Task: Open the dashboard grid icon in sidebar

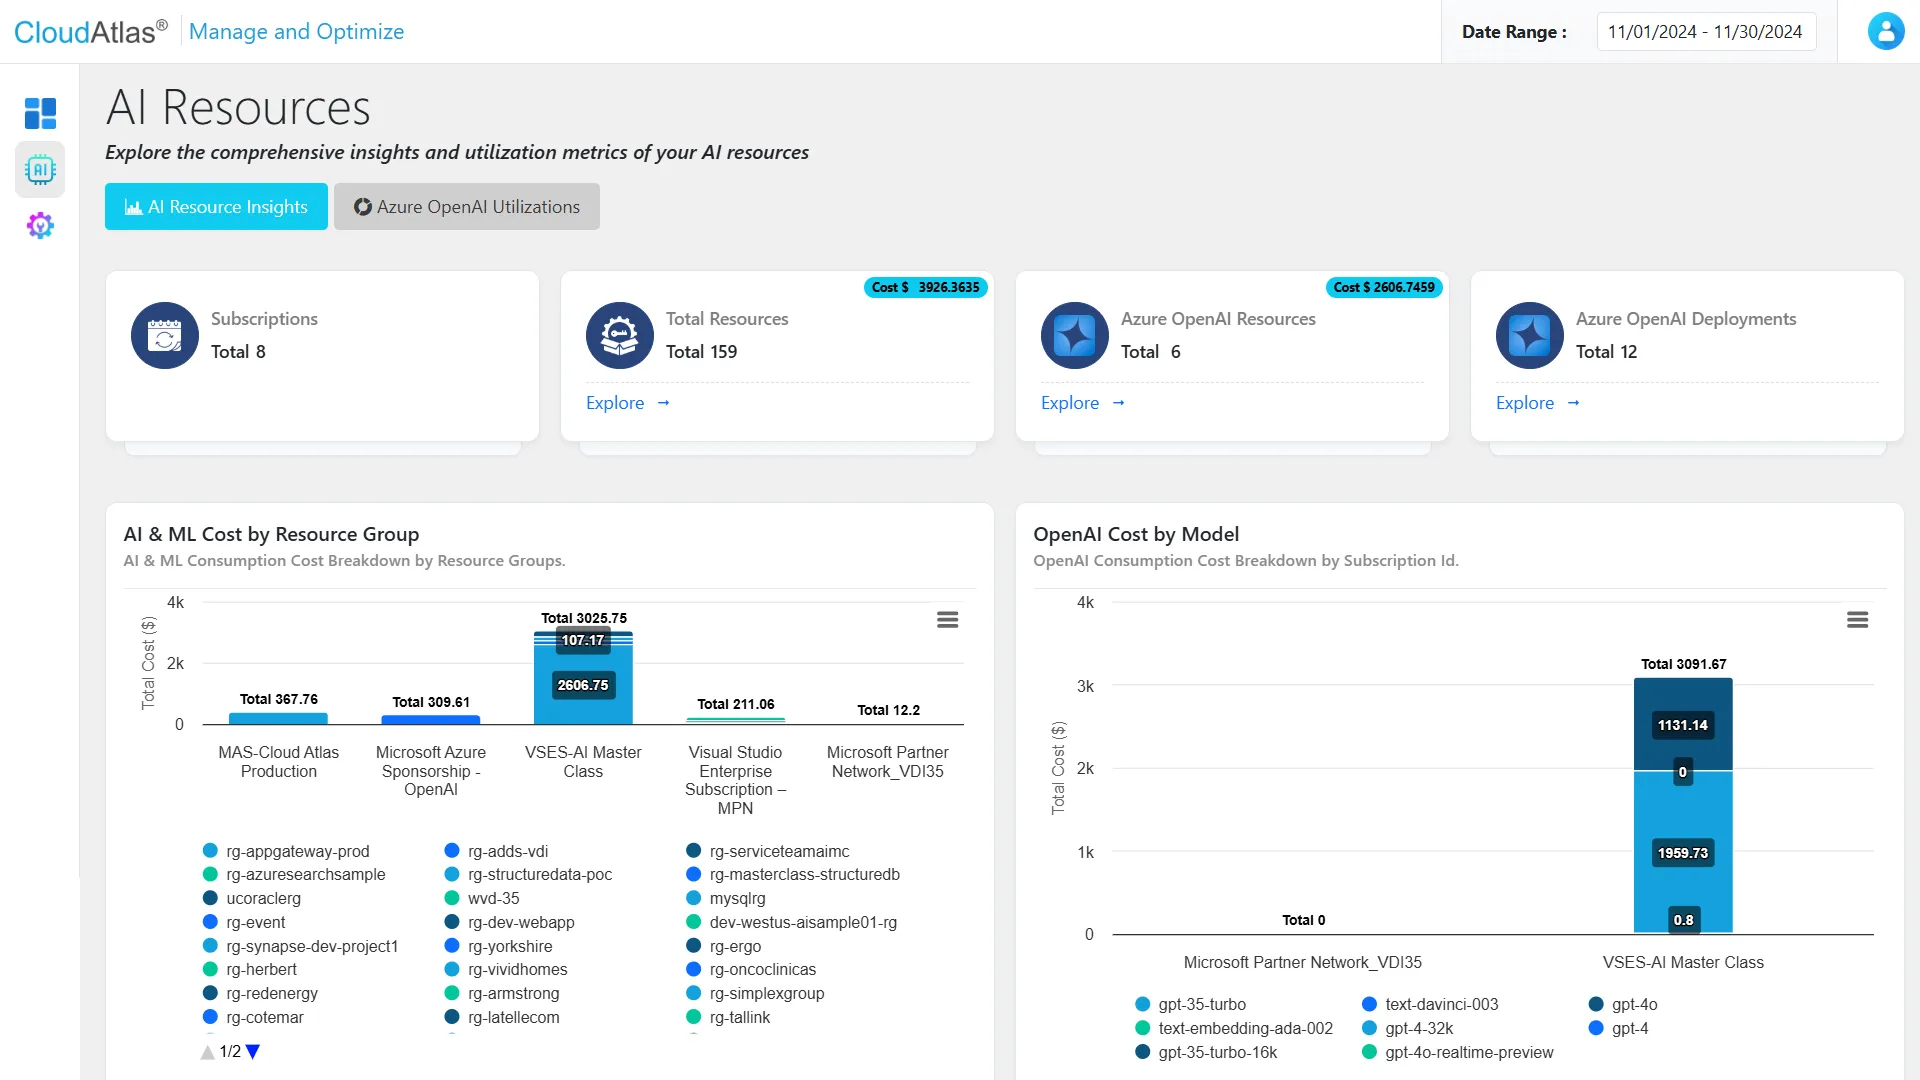Action: pyautogui.click(x=40, y=113)
